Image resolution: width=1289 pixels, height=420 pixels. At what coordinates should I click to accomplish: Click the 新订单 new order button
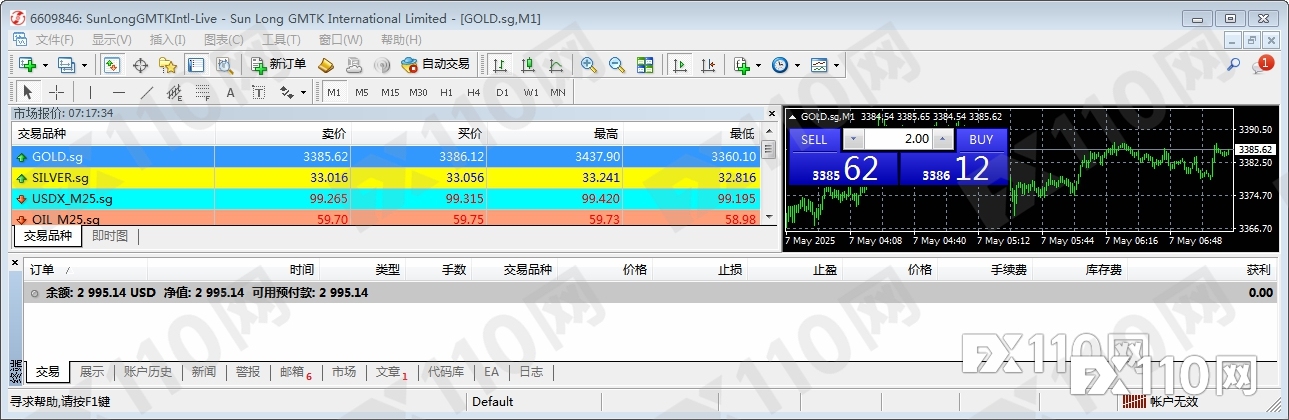279,65
